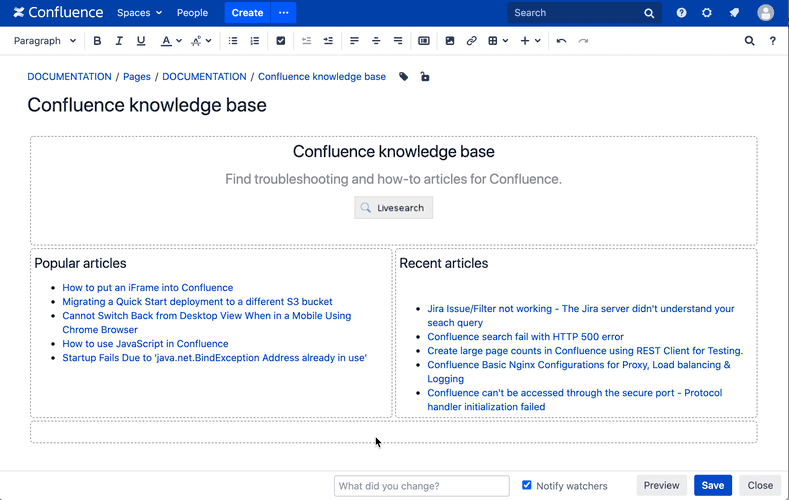Open 'How to use JavaScript in Confluence' link
Screen dimensions: 789x500
145,344
